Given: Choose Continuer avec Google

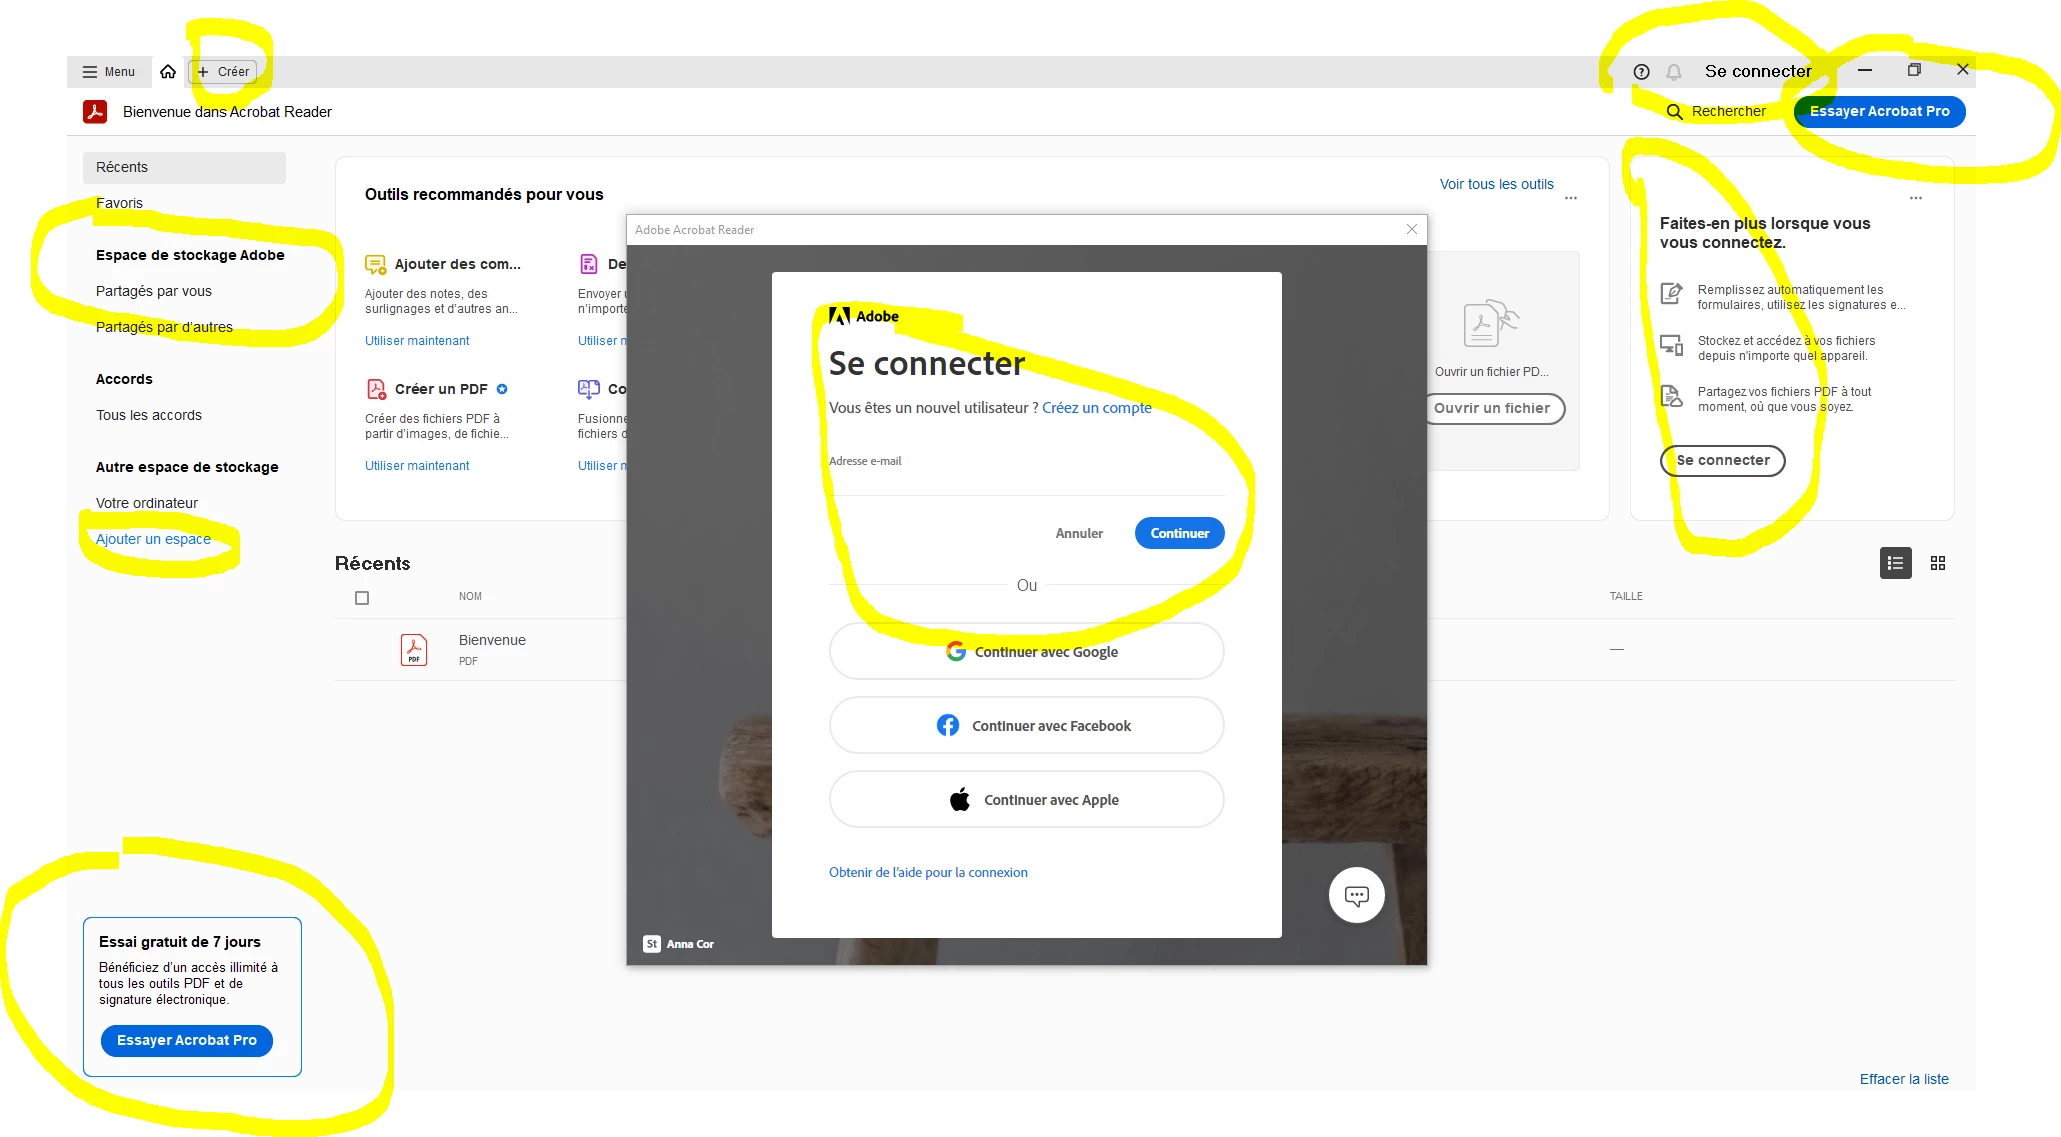Looking at the screenshot, I should coord(1026,652).
